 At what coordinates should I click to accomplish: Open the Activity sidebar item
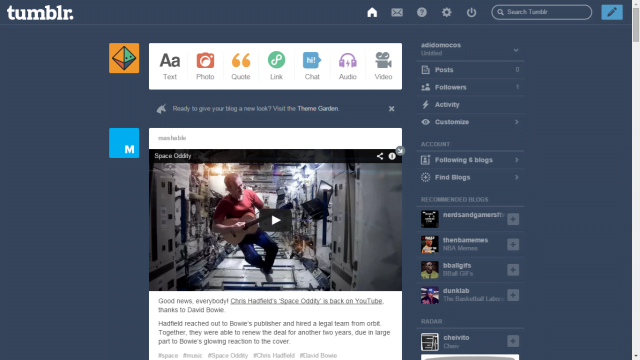coord(470,105)
